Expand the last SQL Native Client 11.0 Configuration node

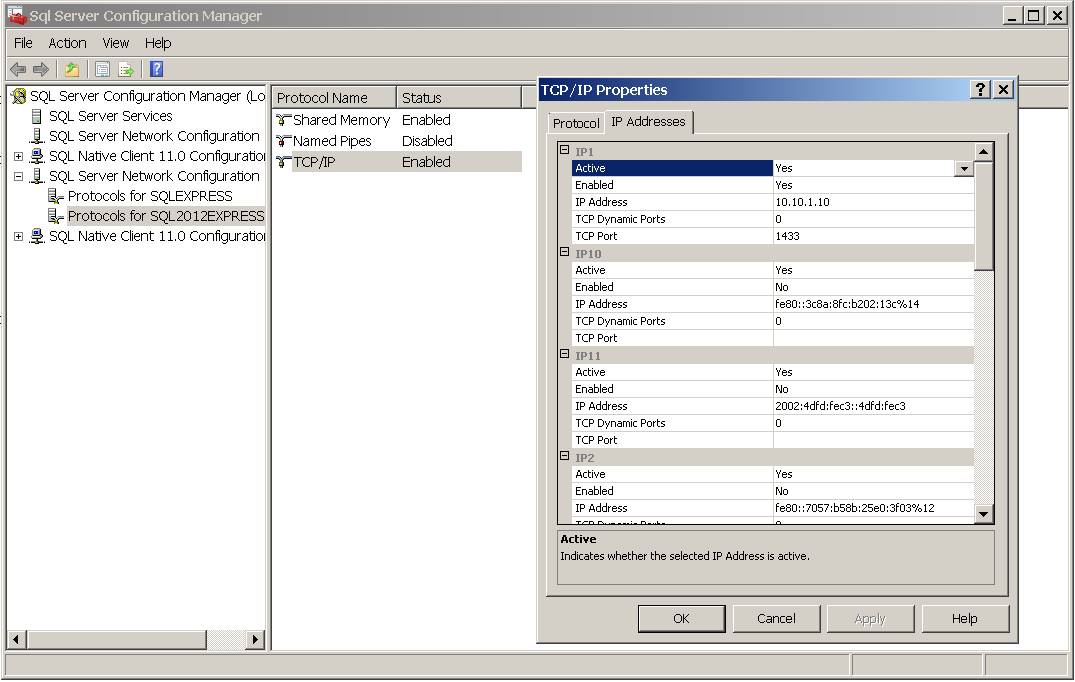point(19,236)
